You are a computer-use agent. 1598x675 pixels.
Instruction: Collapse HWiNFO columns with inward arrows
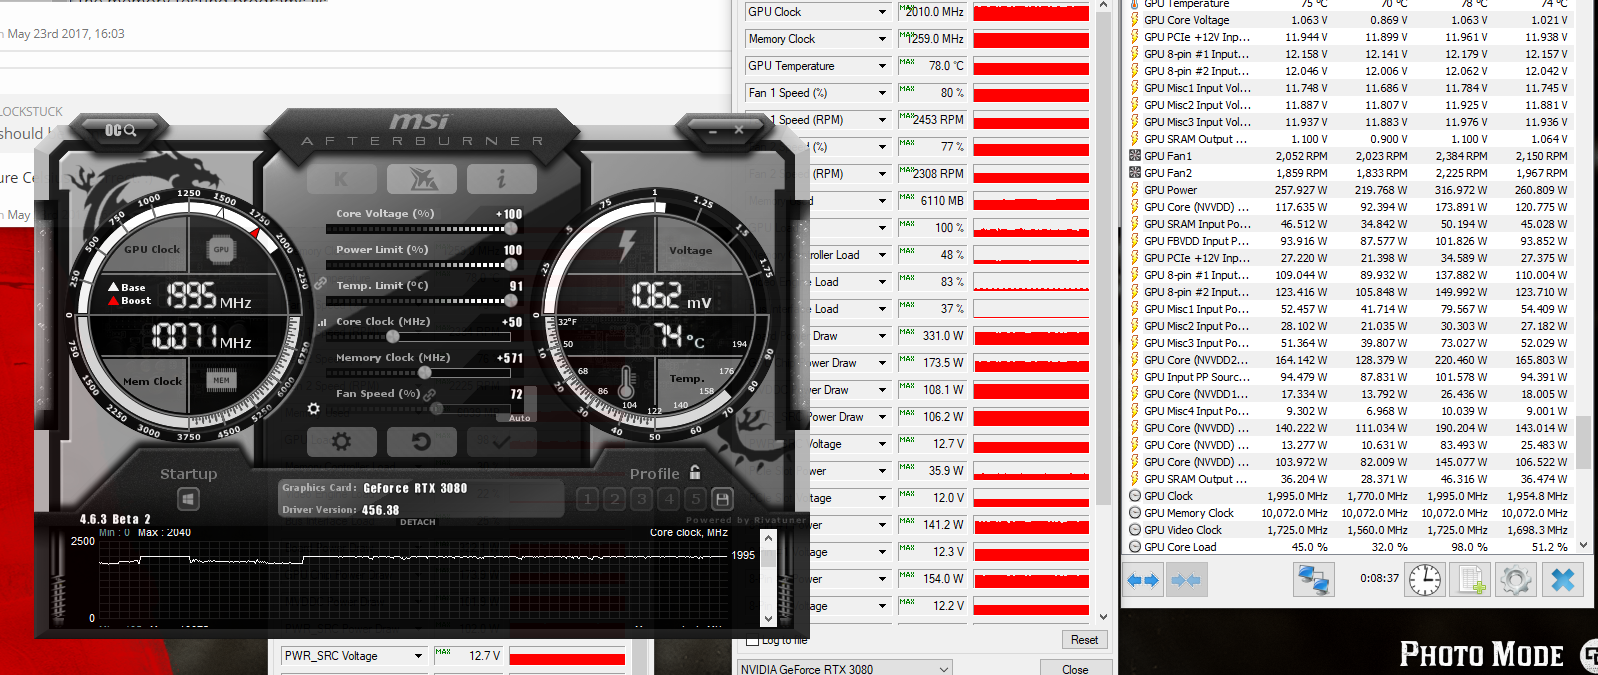click(x=1186, y=580)
